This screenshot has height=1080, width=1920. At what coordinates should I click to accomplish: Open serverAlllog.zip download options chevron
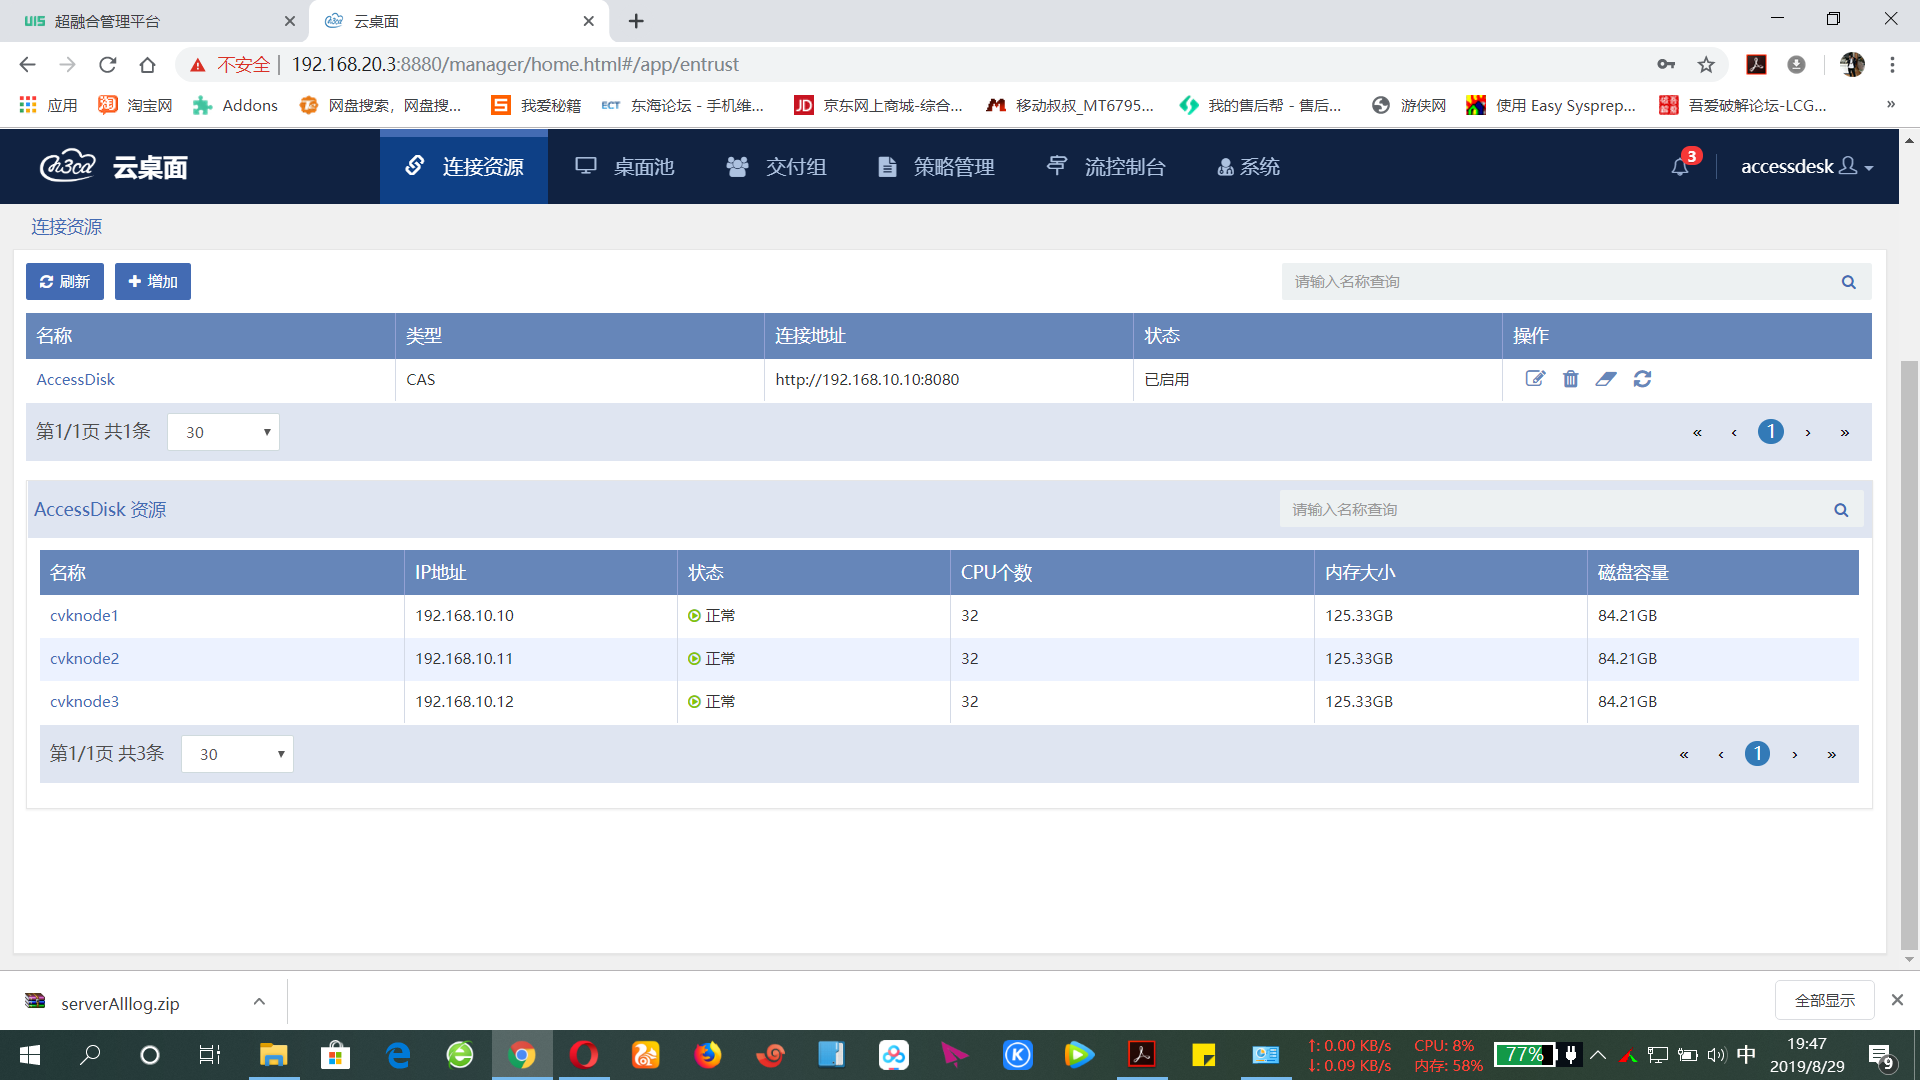coord(259,1002)
